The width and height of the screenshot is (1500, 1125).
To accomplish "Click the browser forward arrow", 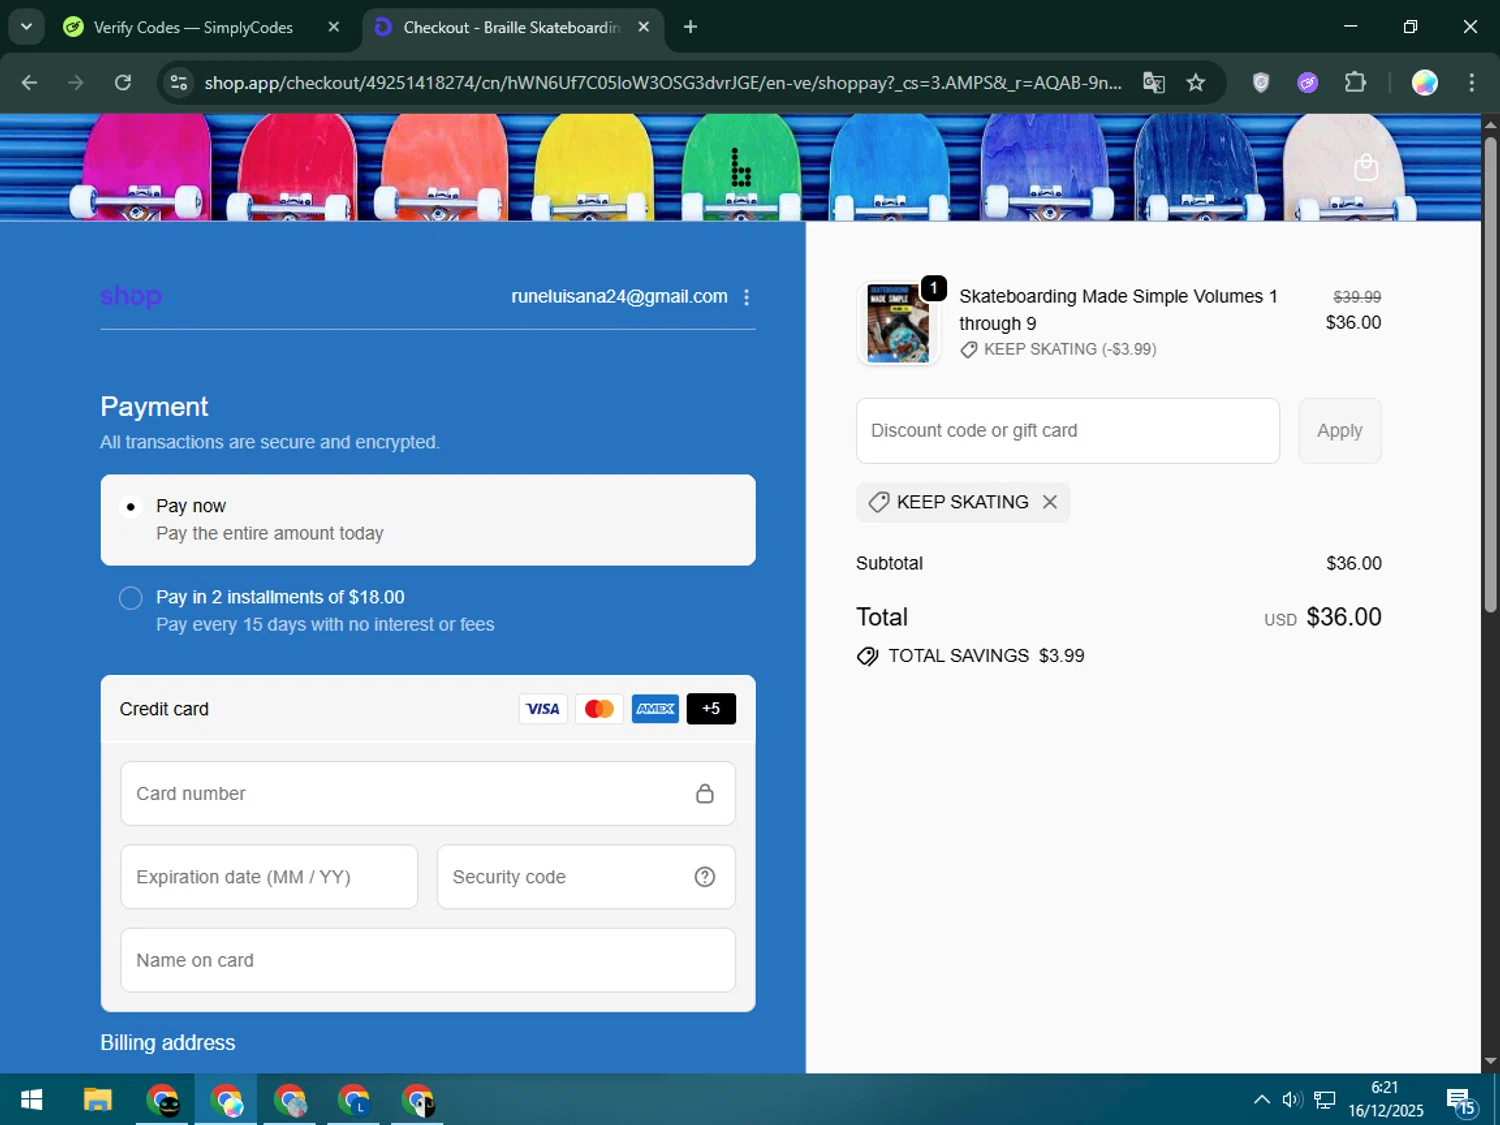I will pos(76,83).
